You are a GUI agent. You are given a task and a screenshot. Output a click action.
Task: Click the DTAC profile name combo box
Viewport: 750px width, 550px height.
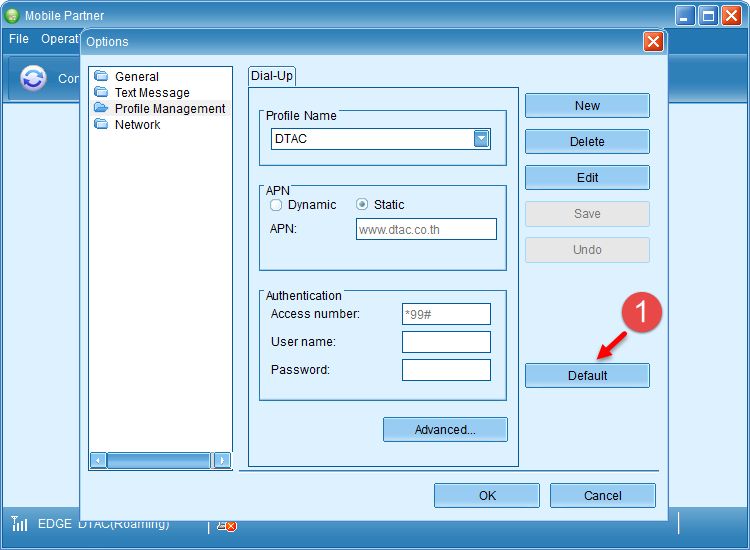[381, 139]
